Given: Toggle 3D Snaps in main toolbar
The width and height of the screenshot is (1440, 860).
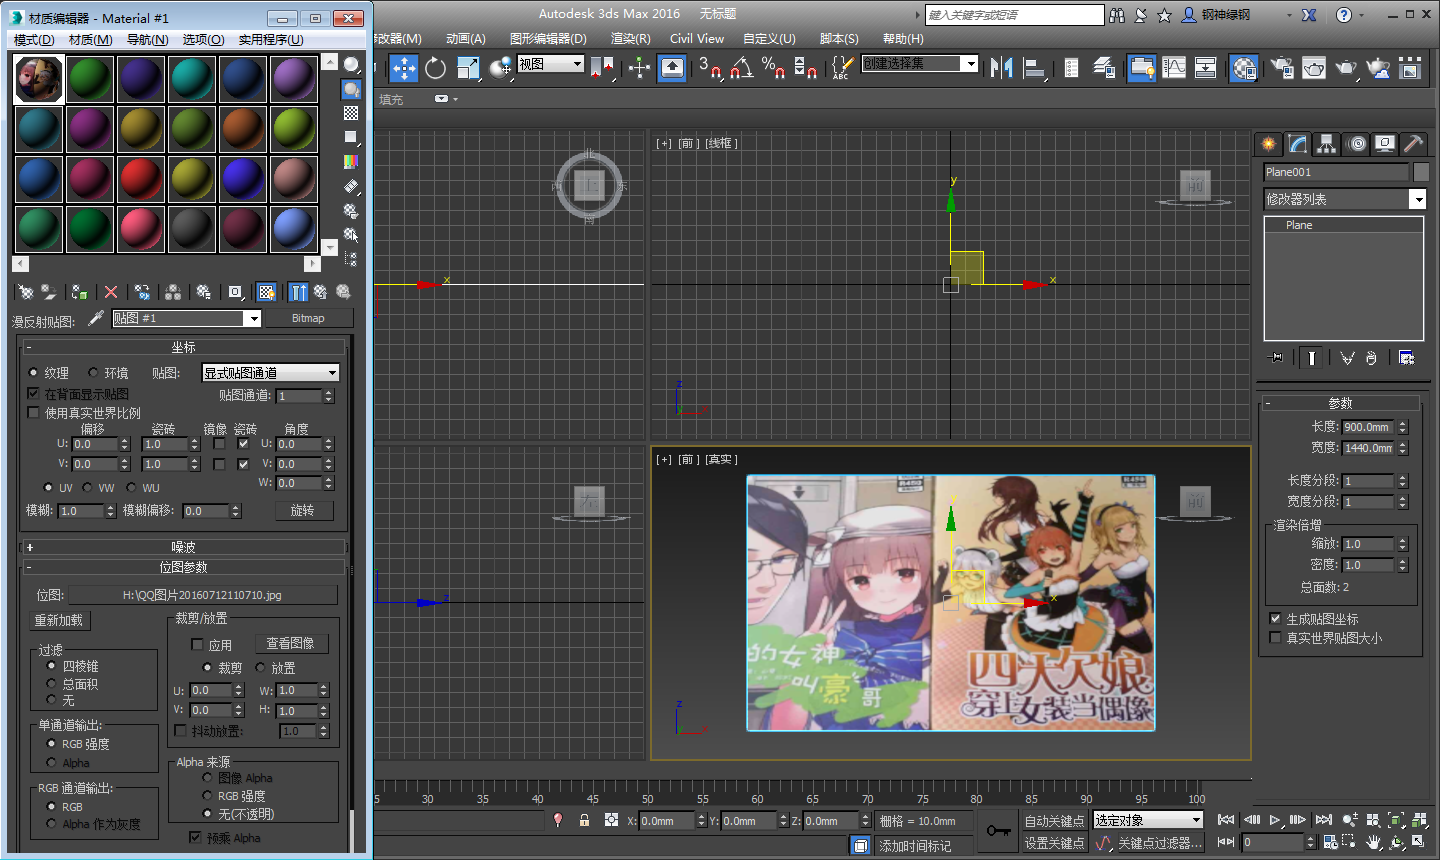Looking at the screenshot, I should click(709, 68).
